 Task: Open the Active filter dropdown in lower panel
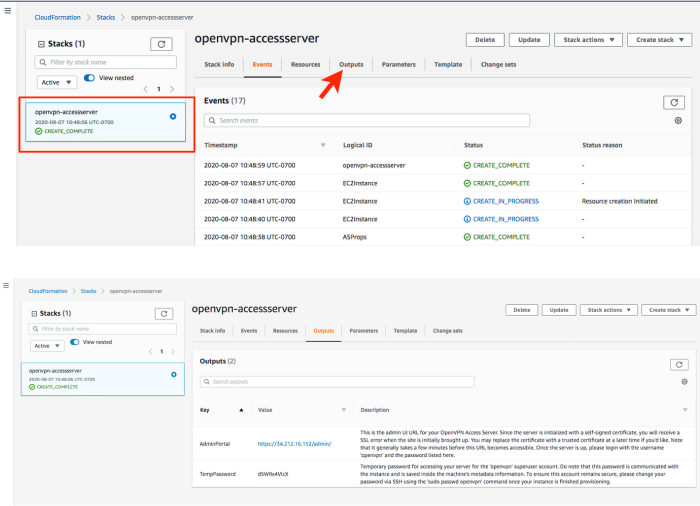(x=47, y=346)
